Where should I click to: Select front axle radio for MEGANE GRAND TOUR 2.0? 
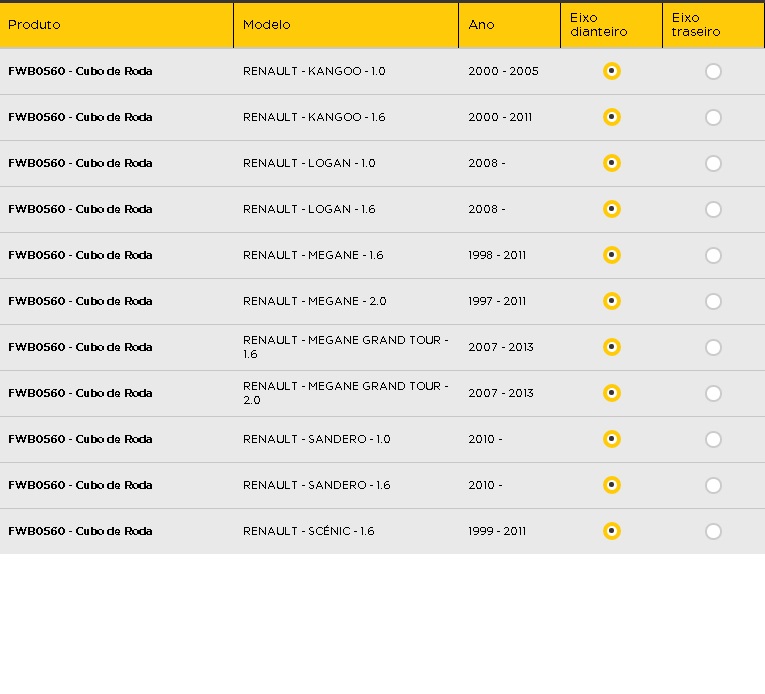(x=611, y=393)
